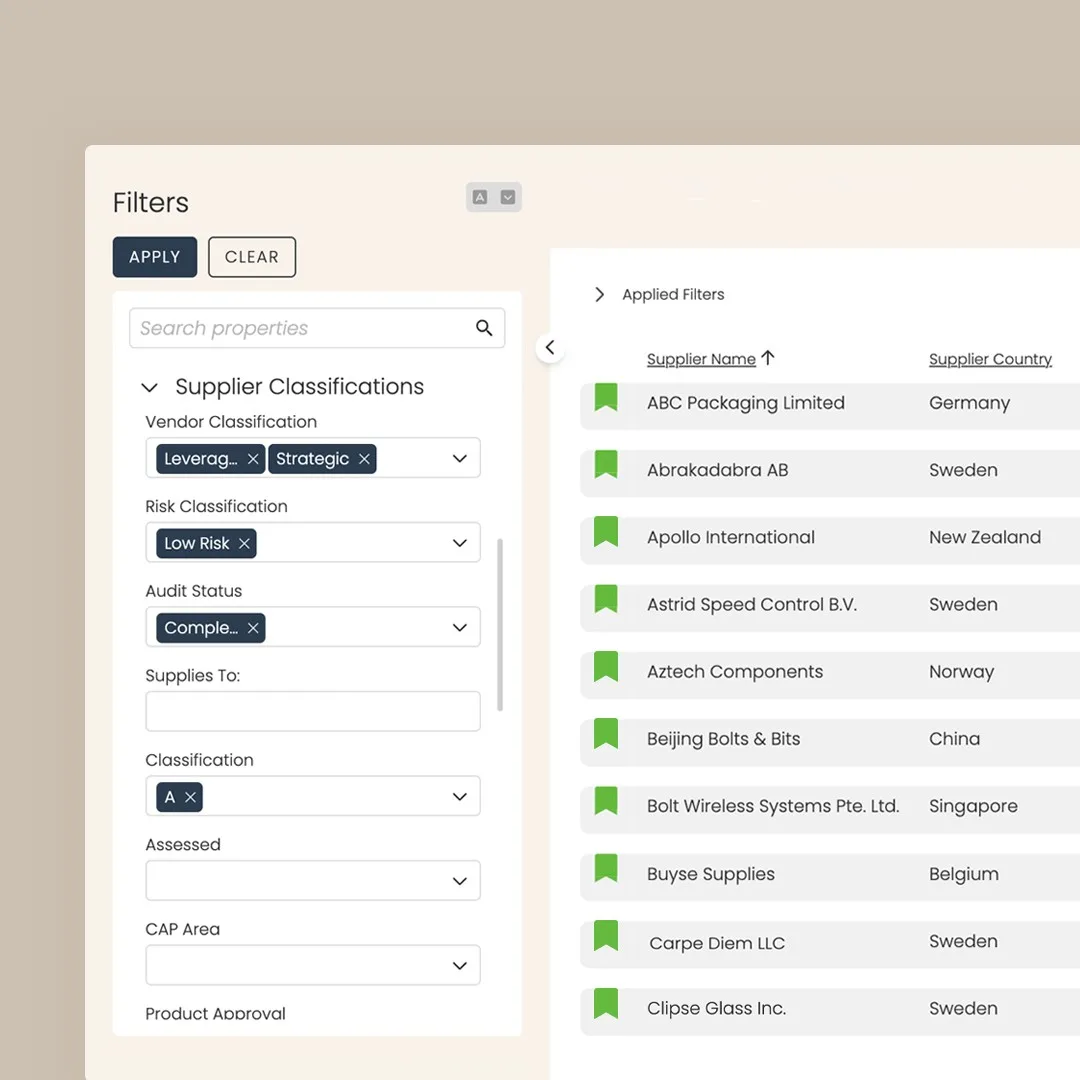
Task: Remove the Leverag... vendor chip
Action: pyautogui.click(x=253, y=459)
